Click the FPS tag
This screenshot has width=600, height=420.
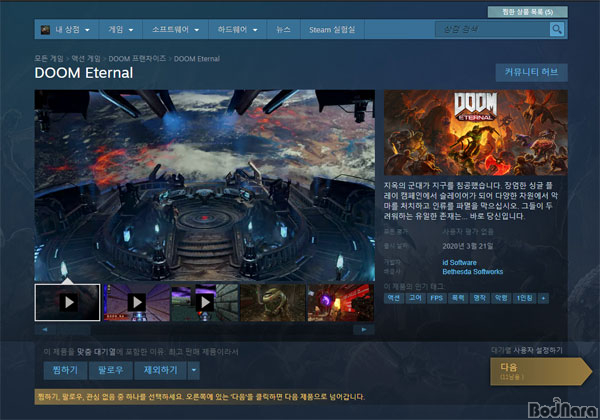[x=437, y=298]
